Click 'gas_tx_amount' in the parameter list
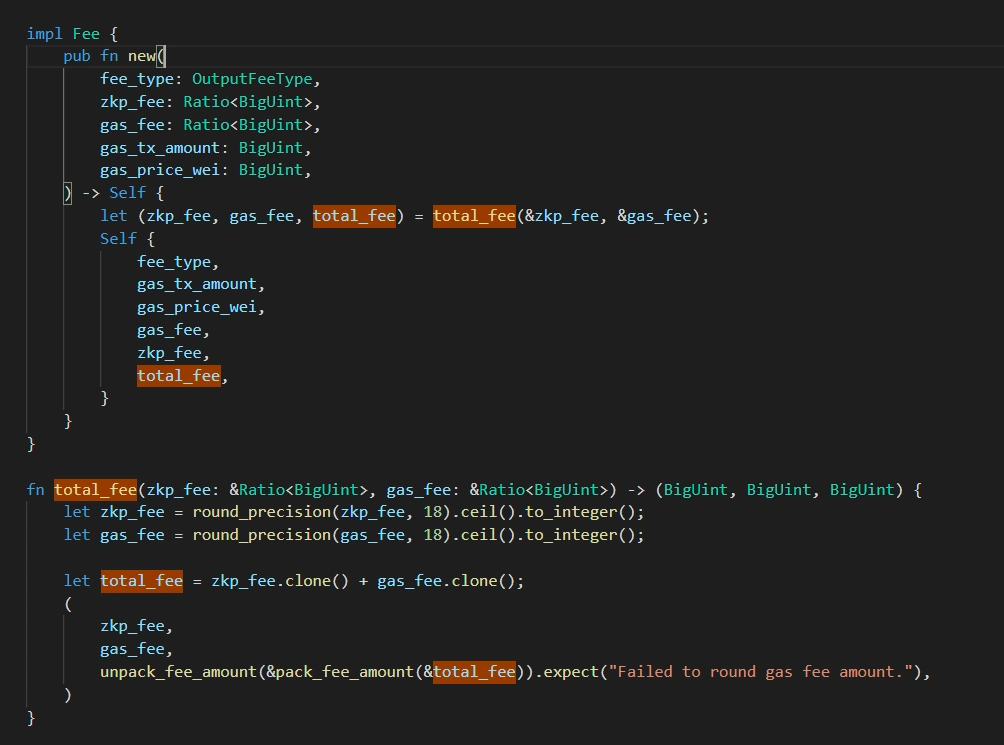The height and width of the screenshot is (745, 1004). [159, 148]
